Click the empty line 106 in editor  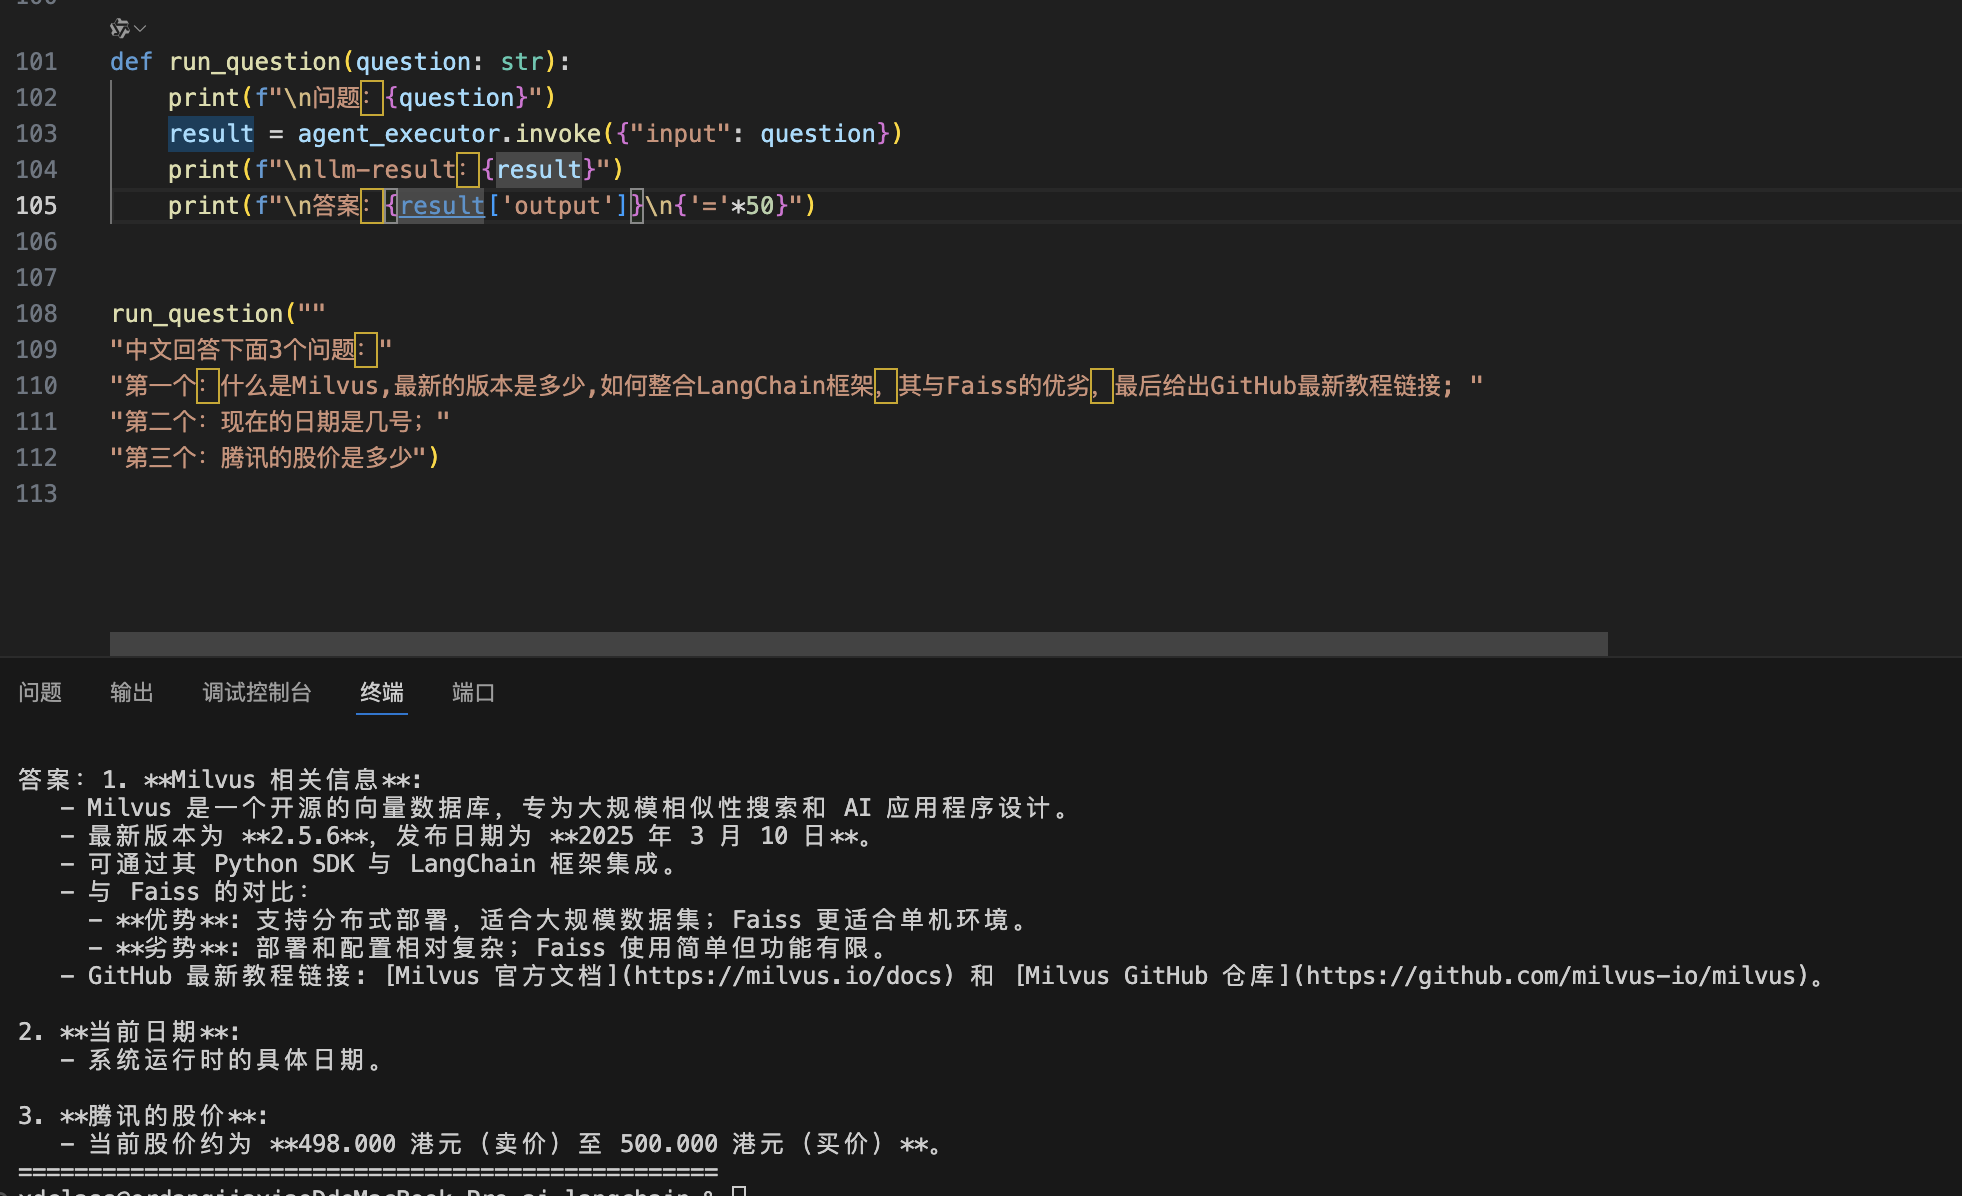click(400, 242)
